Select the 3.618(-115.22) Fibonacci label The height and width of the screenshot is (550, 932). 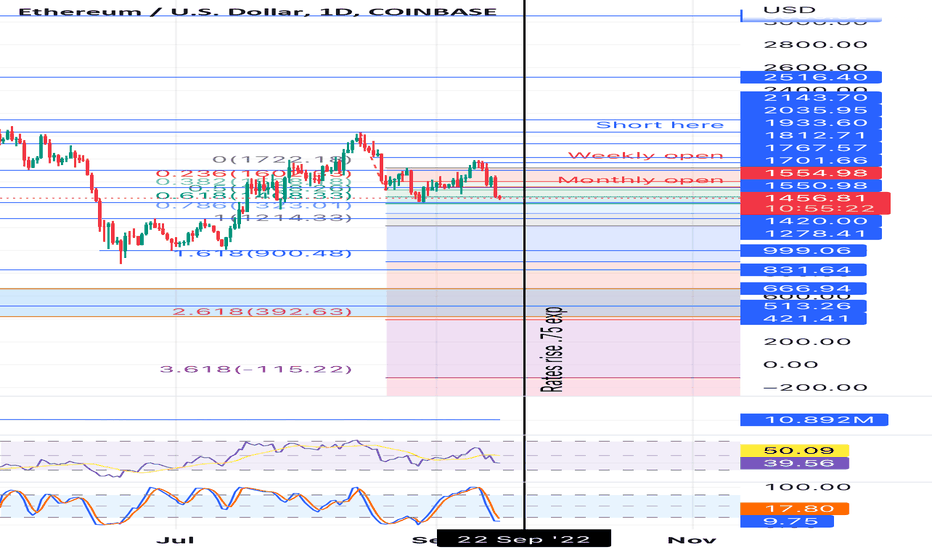pos(256,369)
